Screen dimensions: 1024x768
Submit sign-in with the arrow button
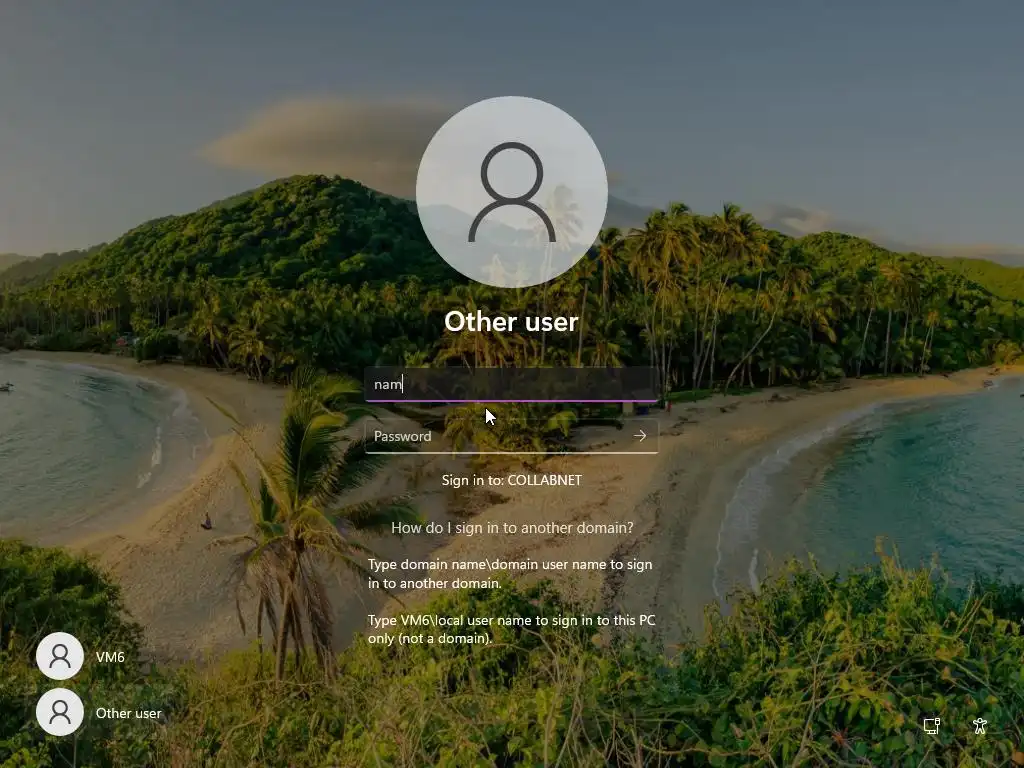pyautogui.click(x=640, y=436)
